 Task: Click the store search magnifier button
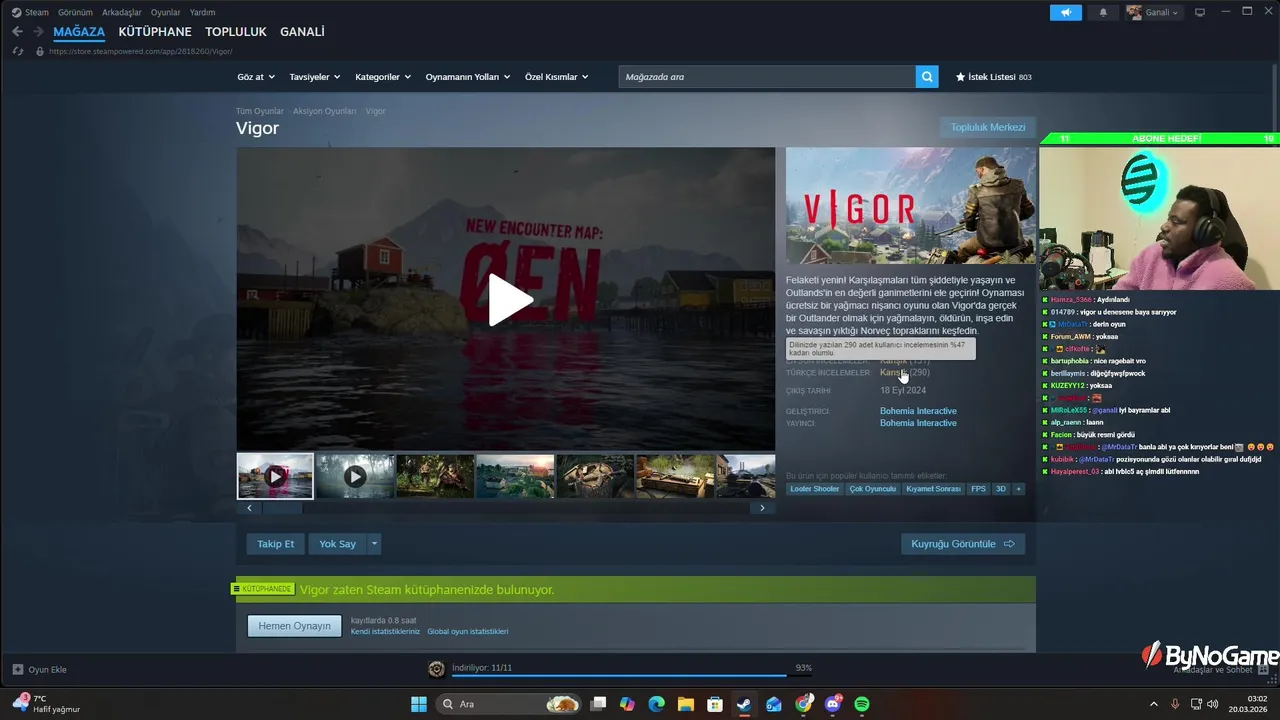pyautogui.click(x=927, y=77)
